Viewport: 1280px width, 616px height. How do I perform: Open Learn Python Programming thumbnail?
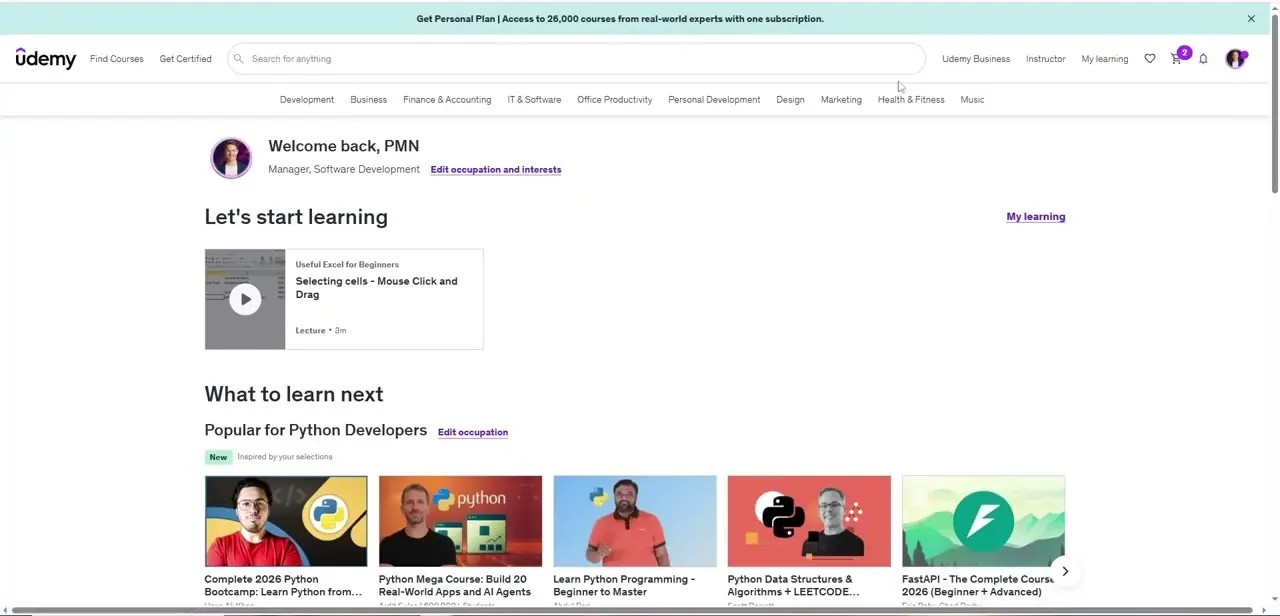[635, 521]
